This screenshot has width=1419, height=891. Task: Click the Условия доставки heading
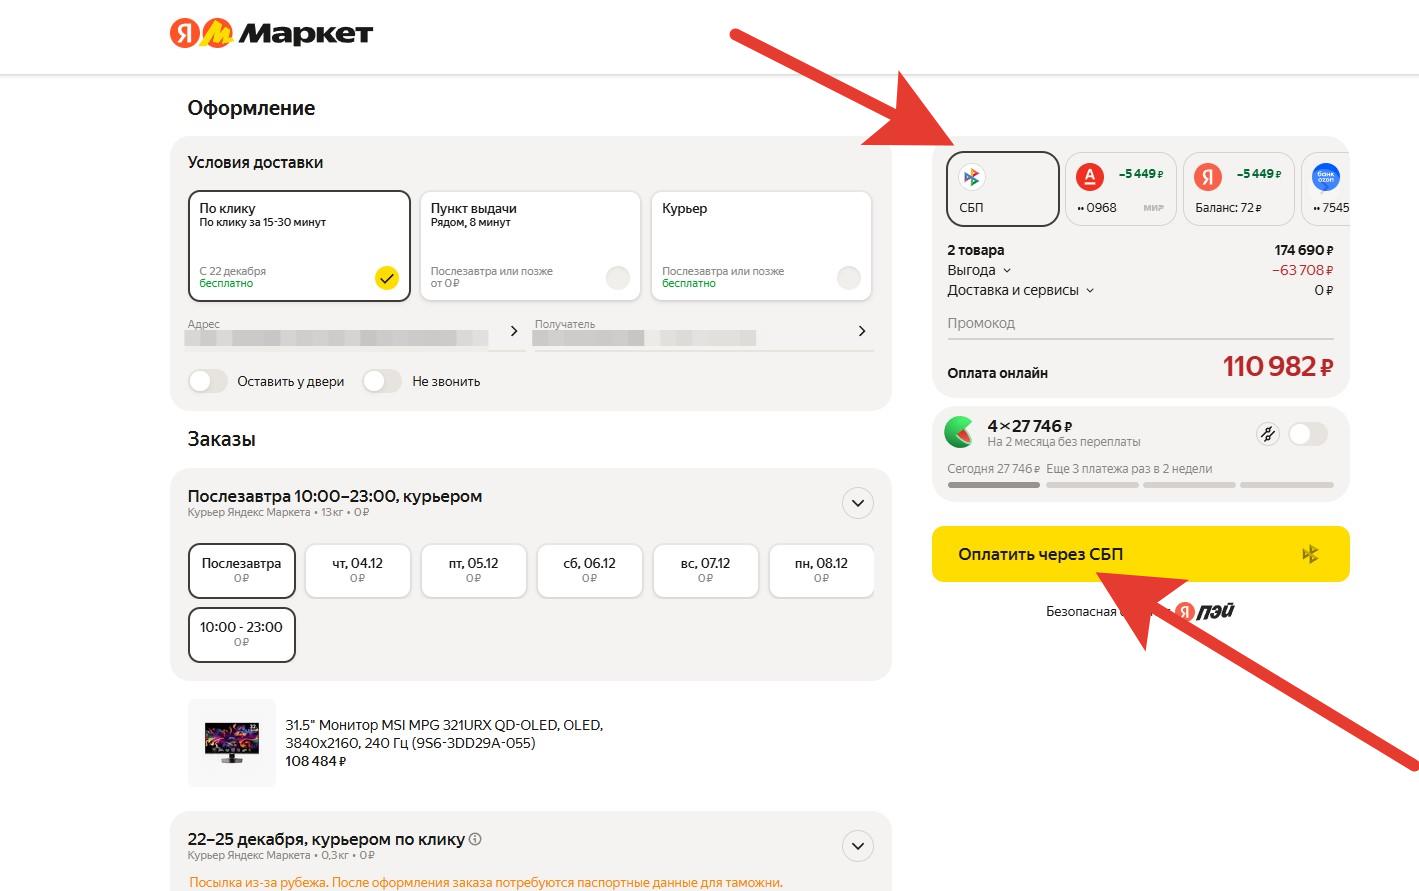(x=255, y=162)
